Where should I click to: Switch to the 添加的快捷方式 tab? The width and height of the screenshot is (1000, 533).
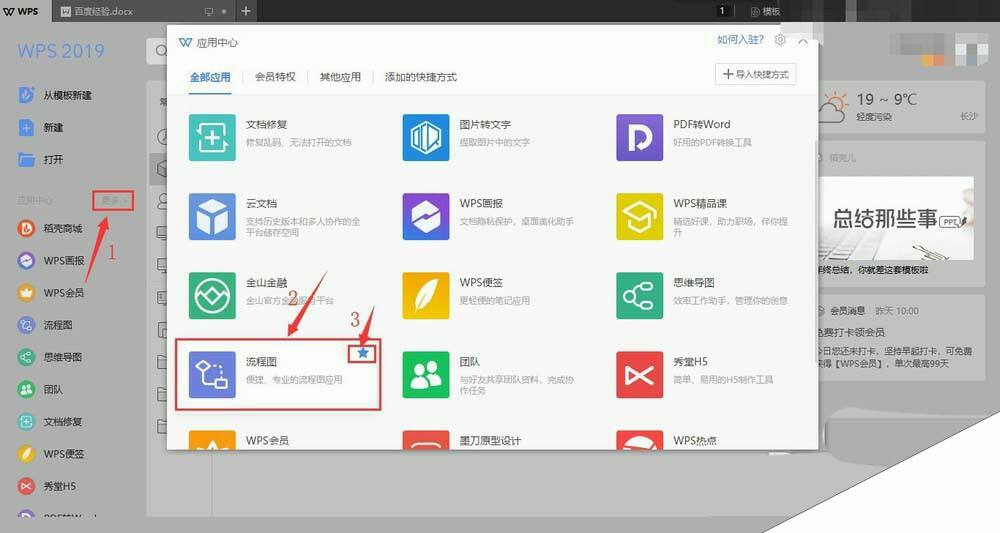click(x=420, y=77)
